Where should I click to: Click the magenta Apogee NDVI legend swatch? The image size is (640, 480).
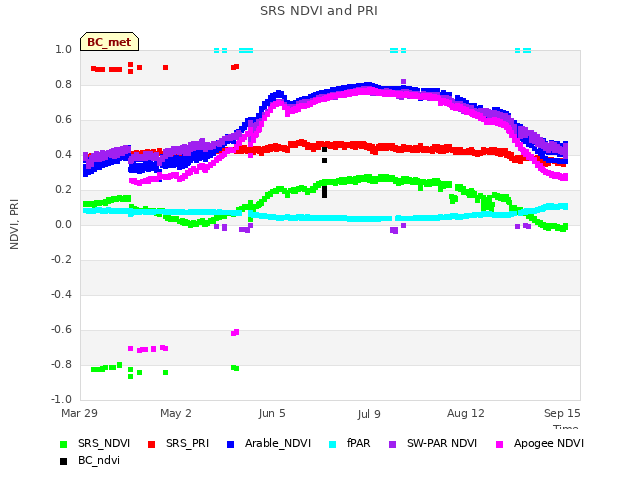pos(500,444)
